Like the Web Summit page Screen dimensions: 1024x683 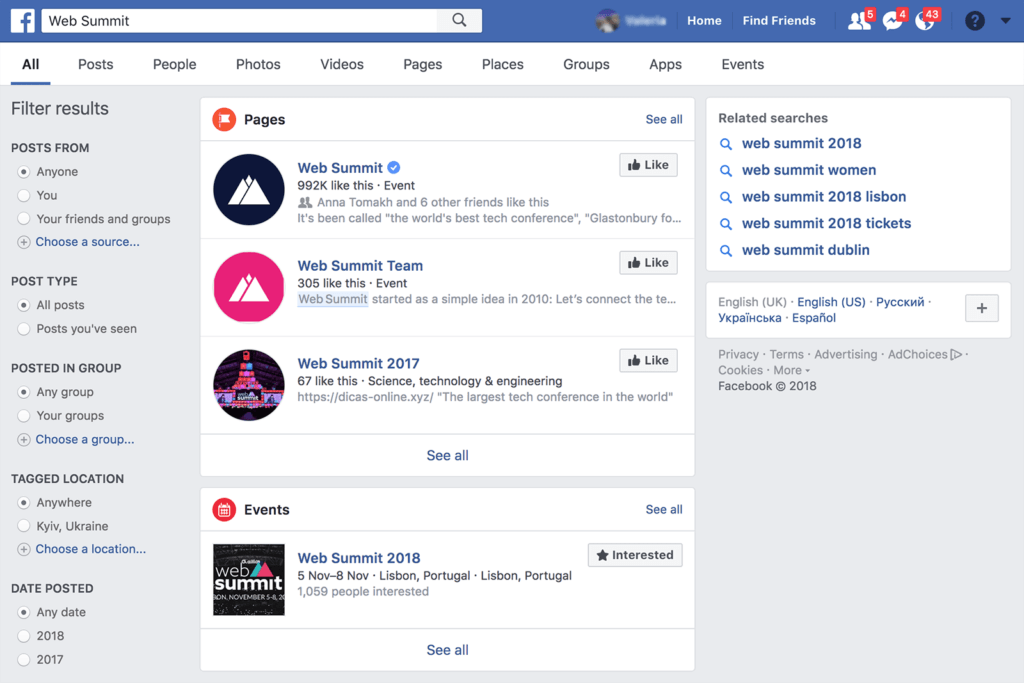(648, 165)
